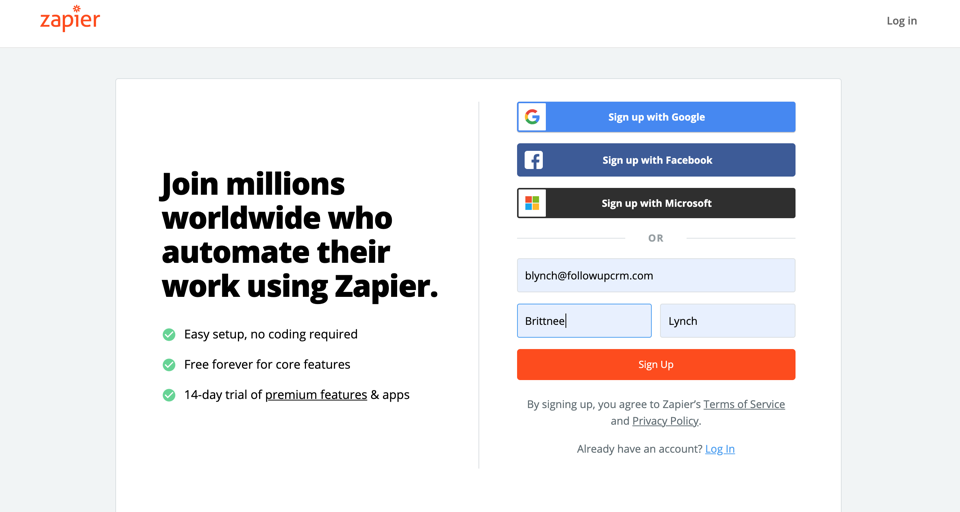Focus the email address field
Viewport: 960px width, 512px height.
coord(656,275)
